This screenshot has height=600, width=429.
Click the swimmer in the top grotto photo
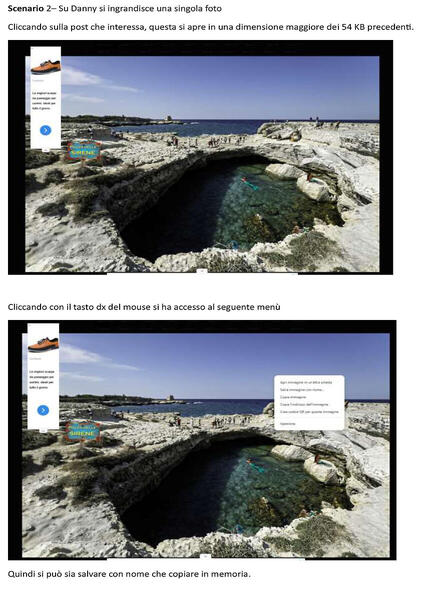(x=249, y=183)
